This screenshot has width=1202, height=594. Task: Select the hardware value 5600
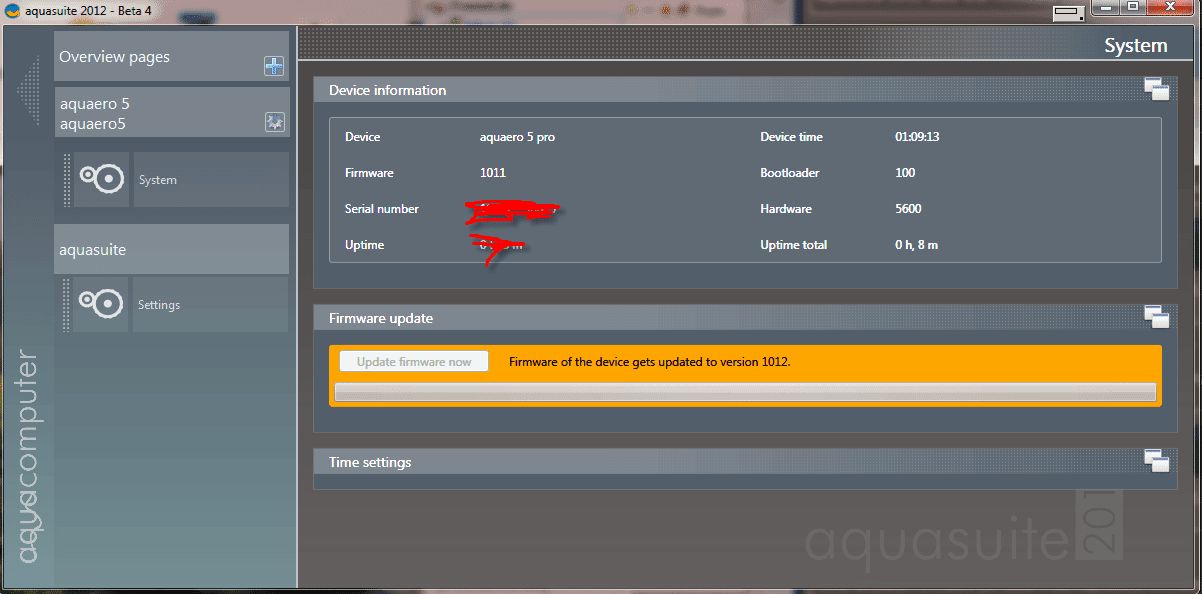[x=908, y=209]
